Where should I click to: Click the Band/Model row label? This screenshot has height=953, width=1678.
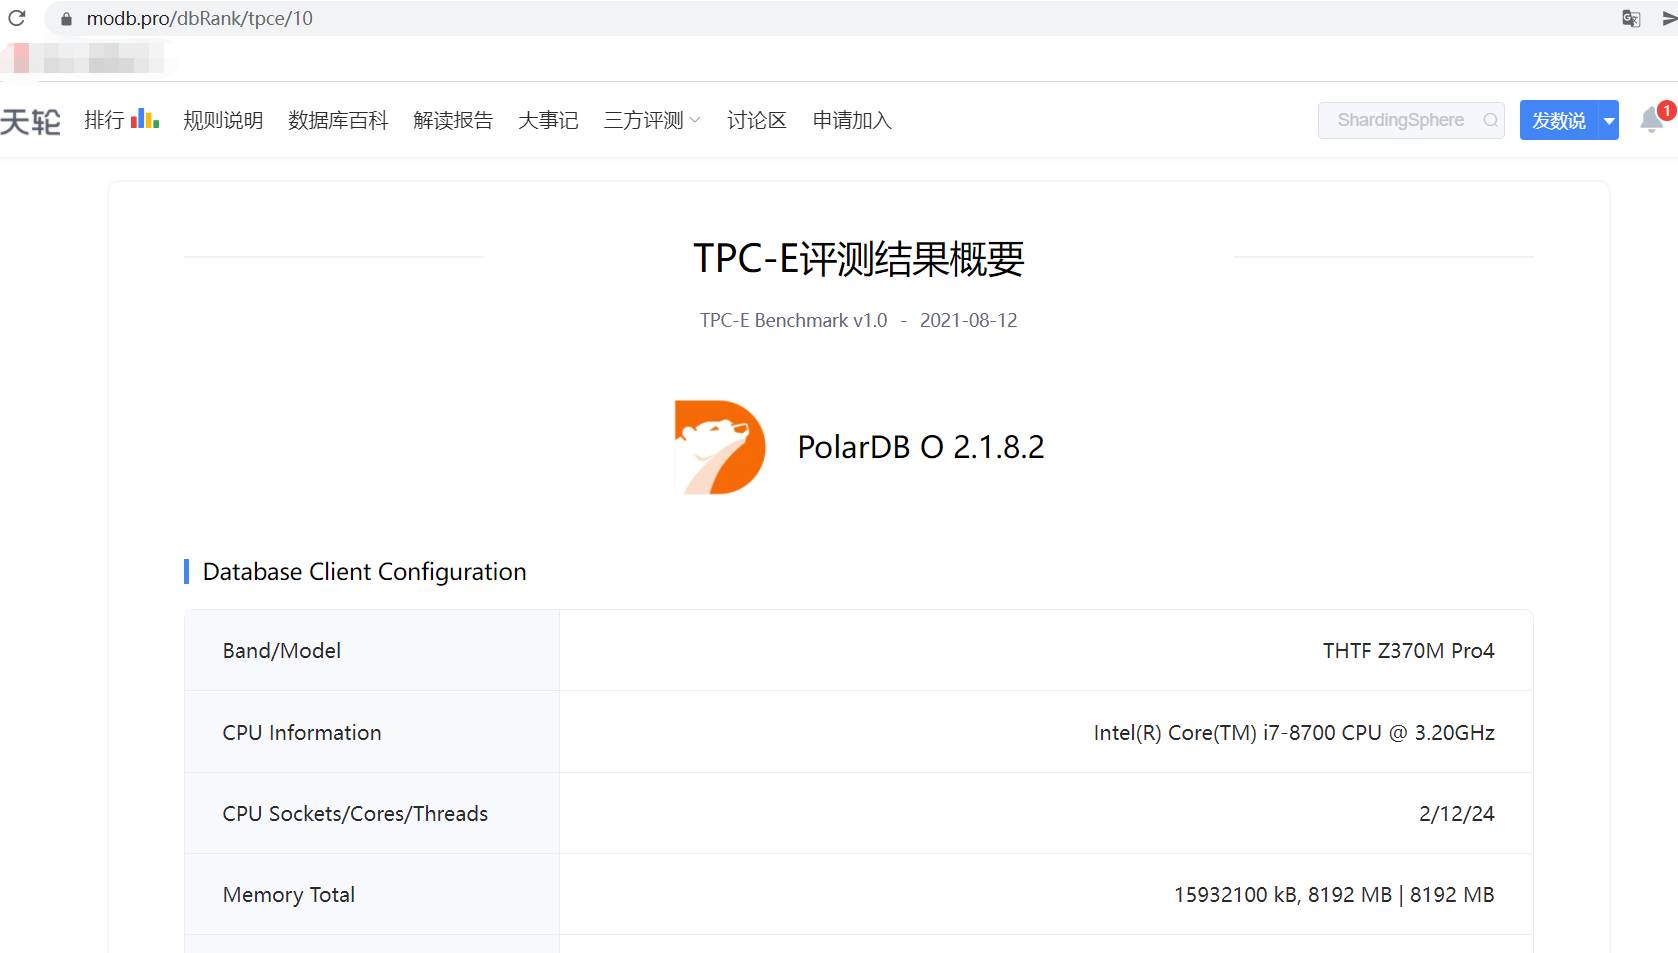(x=282, y=651)
